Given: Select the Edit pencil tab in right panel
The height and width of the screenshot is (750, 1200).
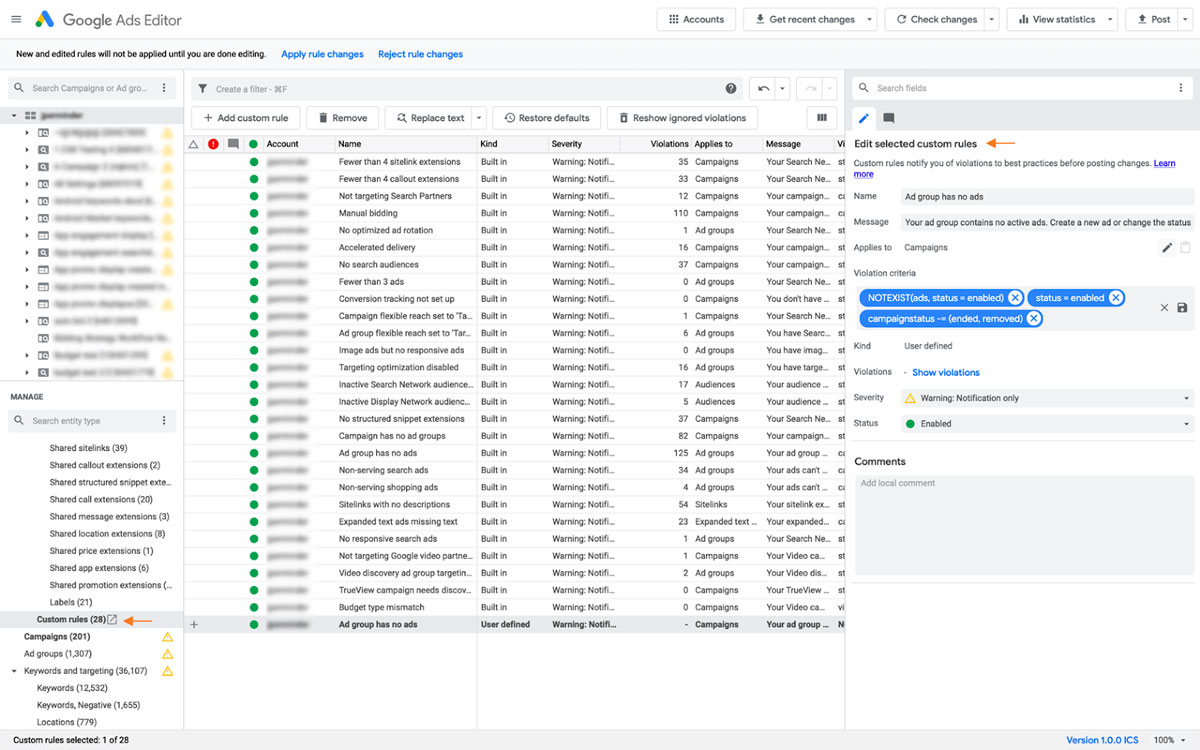Looking at the screenshot, I should 862,118.
